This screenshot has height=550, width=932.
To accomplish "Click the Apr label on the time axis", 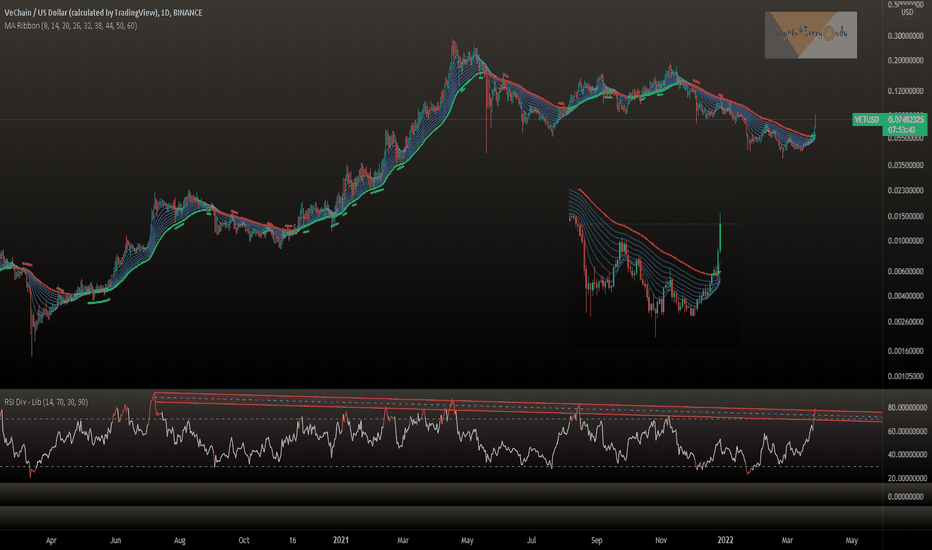I will pos(51,540).
